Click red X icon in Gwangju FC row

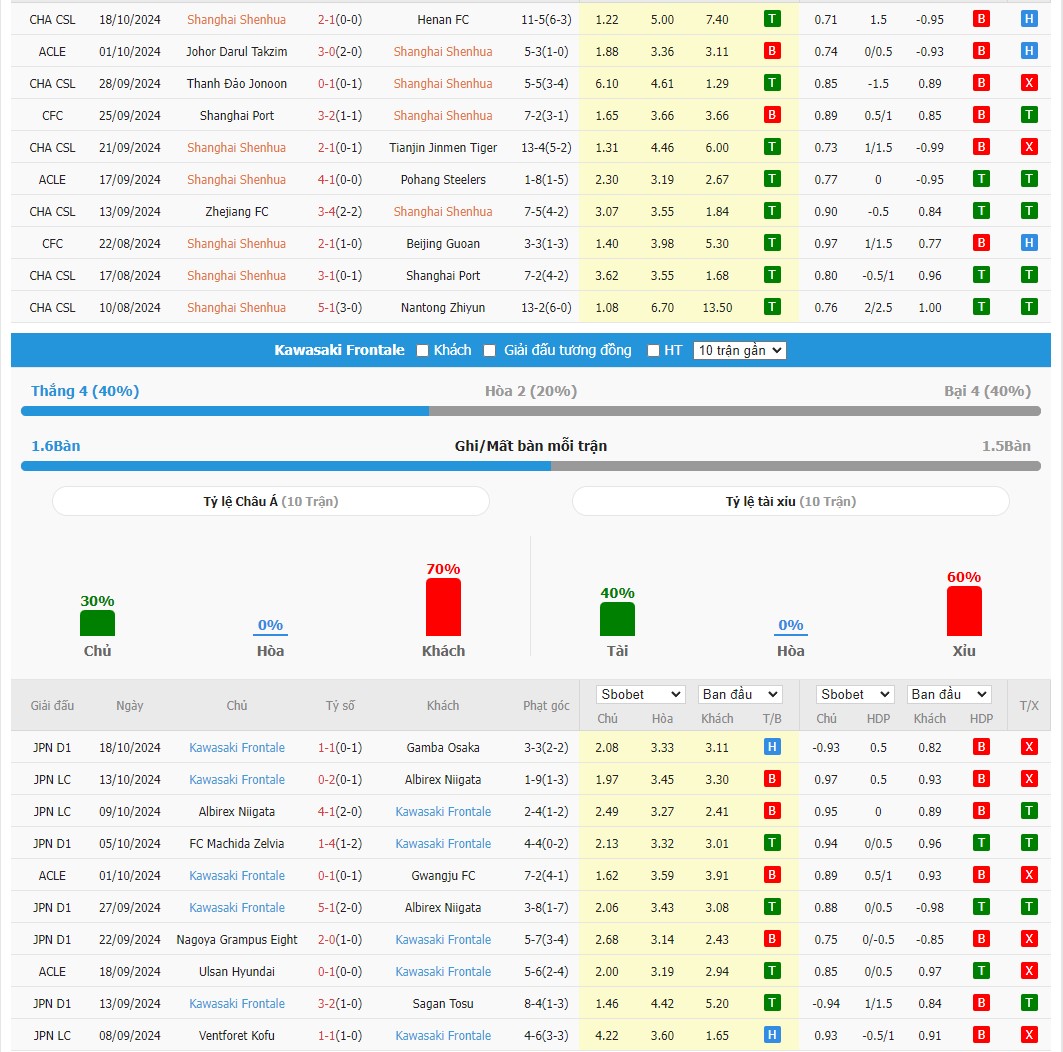coord(1029,875)
